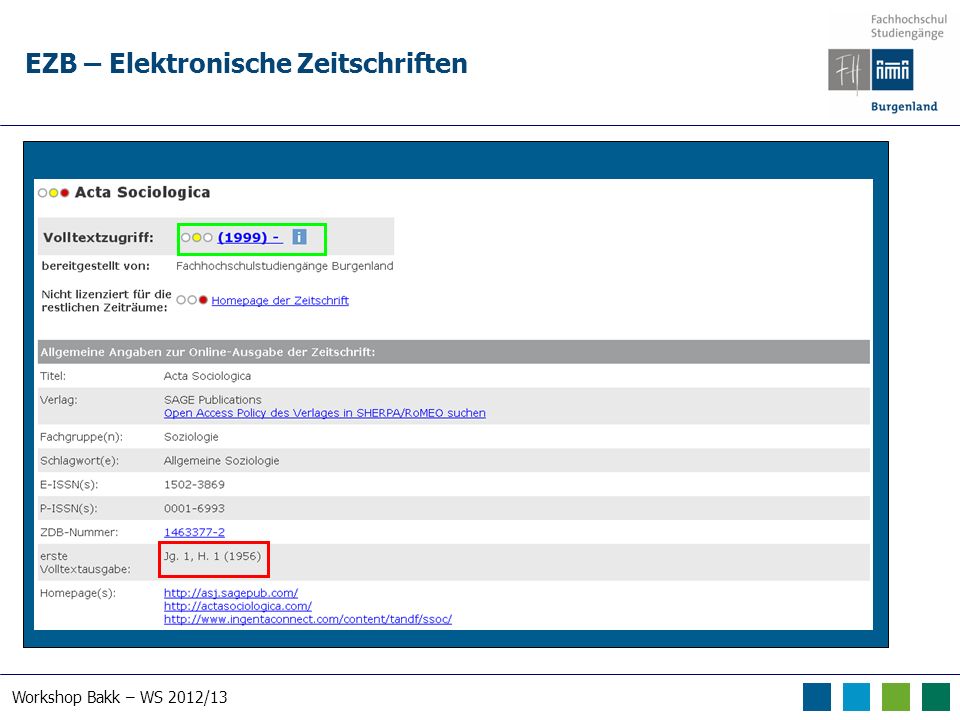This screenshot has width=960, height=720.
Task: Click the blue info icon beside (1999)
Action: pyautogui.click(x=299, y=237)
